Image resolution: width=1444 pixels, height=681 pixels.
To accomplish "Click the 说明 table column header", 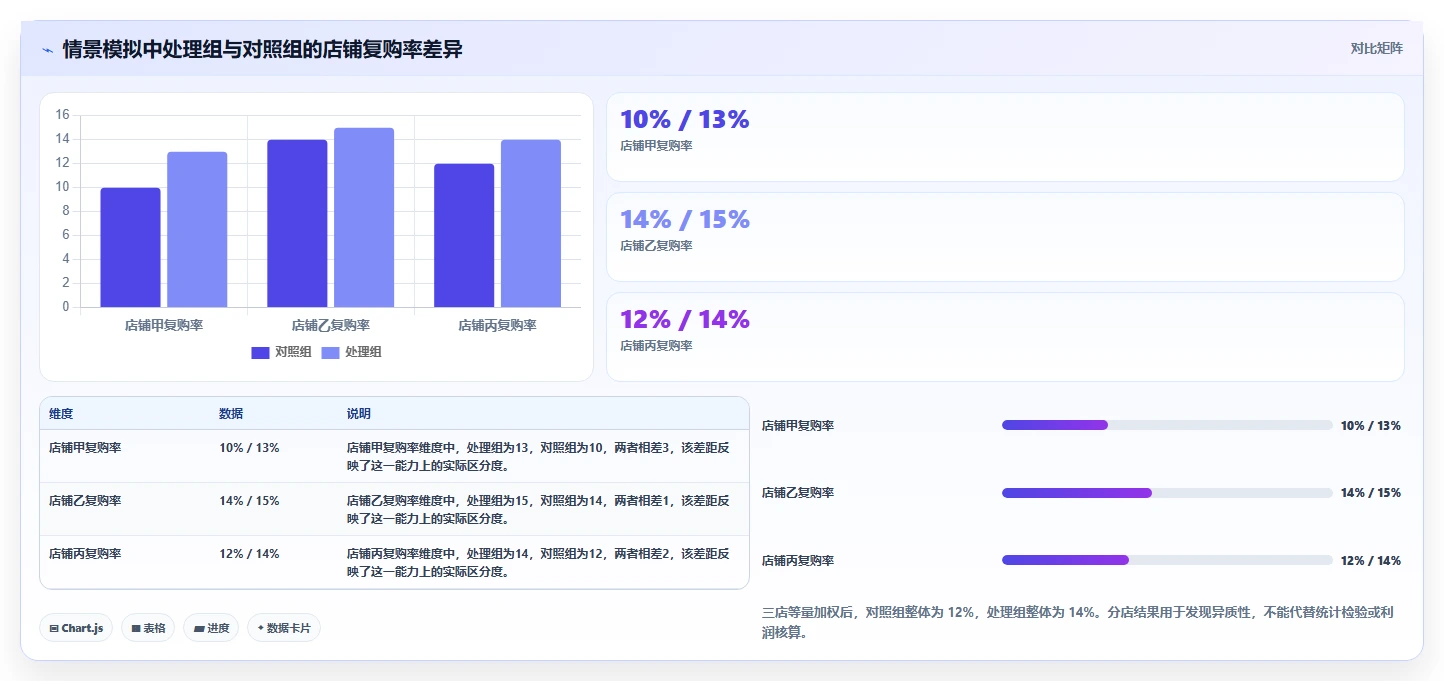I will point(359,414).
